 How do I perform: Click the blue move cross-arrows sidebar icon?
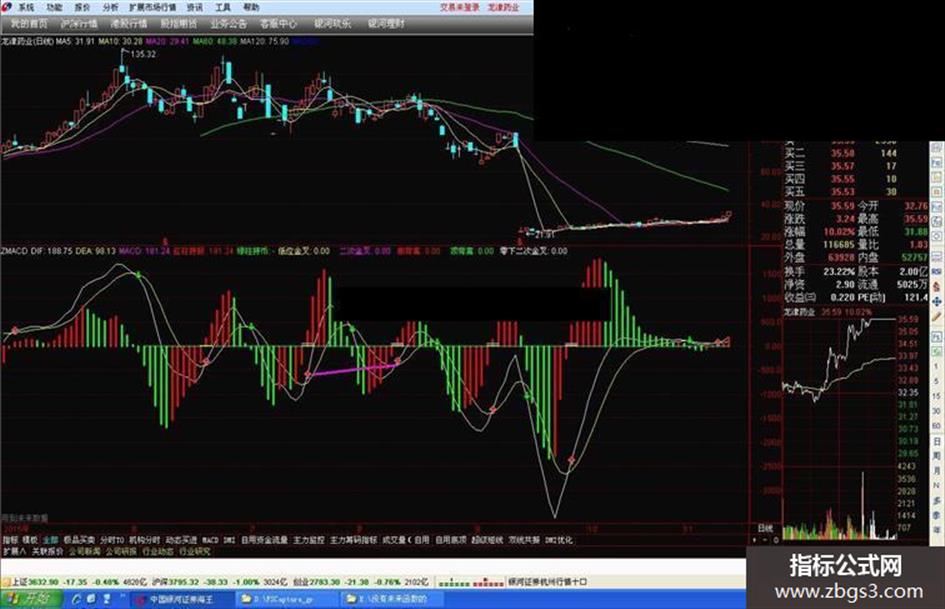pyautogui.click(x=937, y=301)
